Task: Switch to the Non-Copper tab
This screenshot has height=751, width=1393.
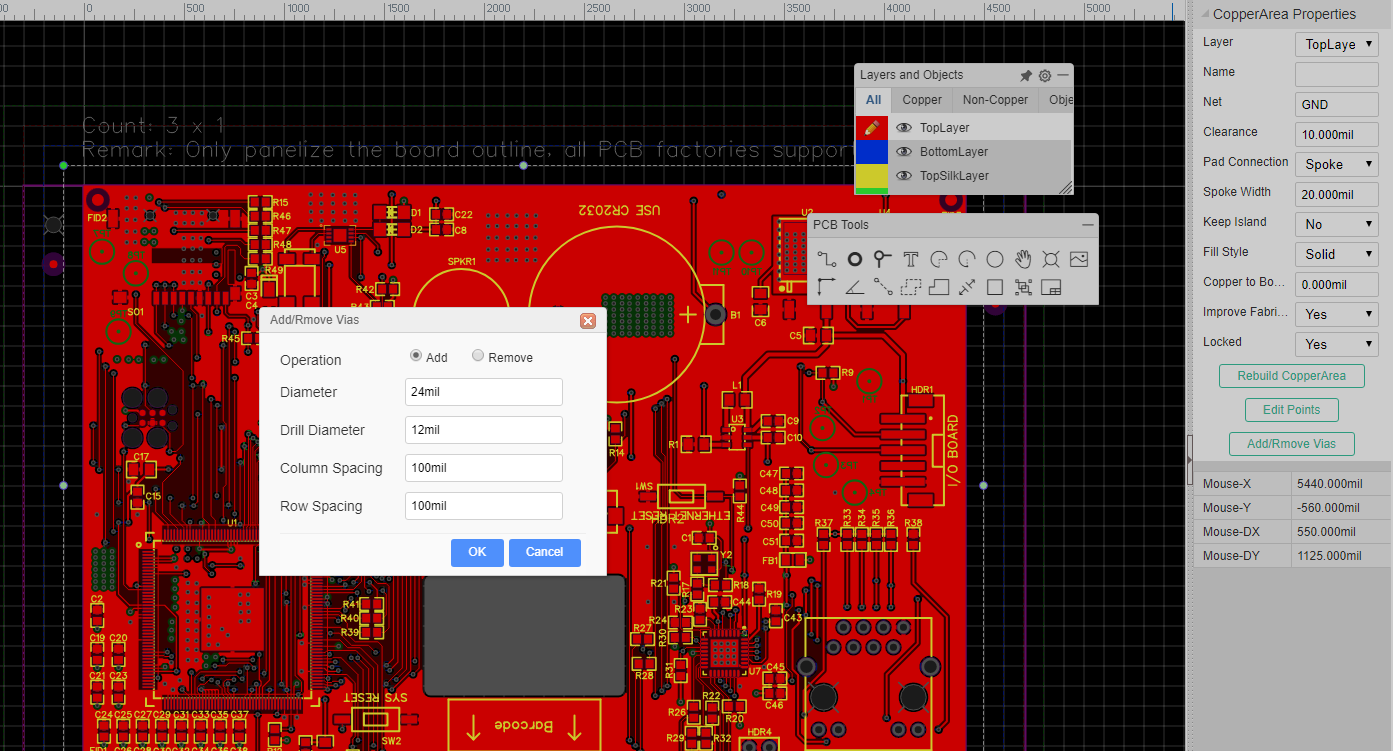Action: pyautogui.click(x=995, y=100)
